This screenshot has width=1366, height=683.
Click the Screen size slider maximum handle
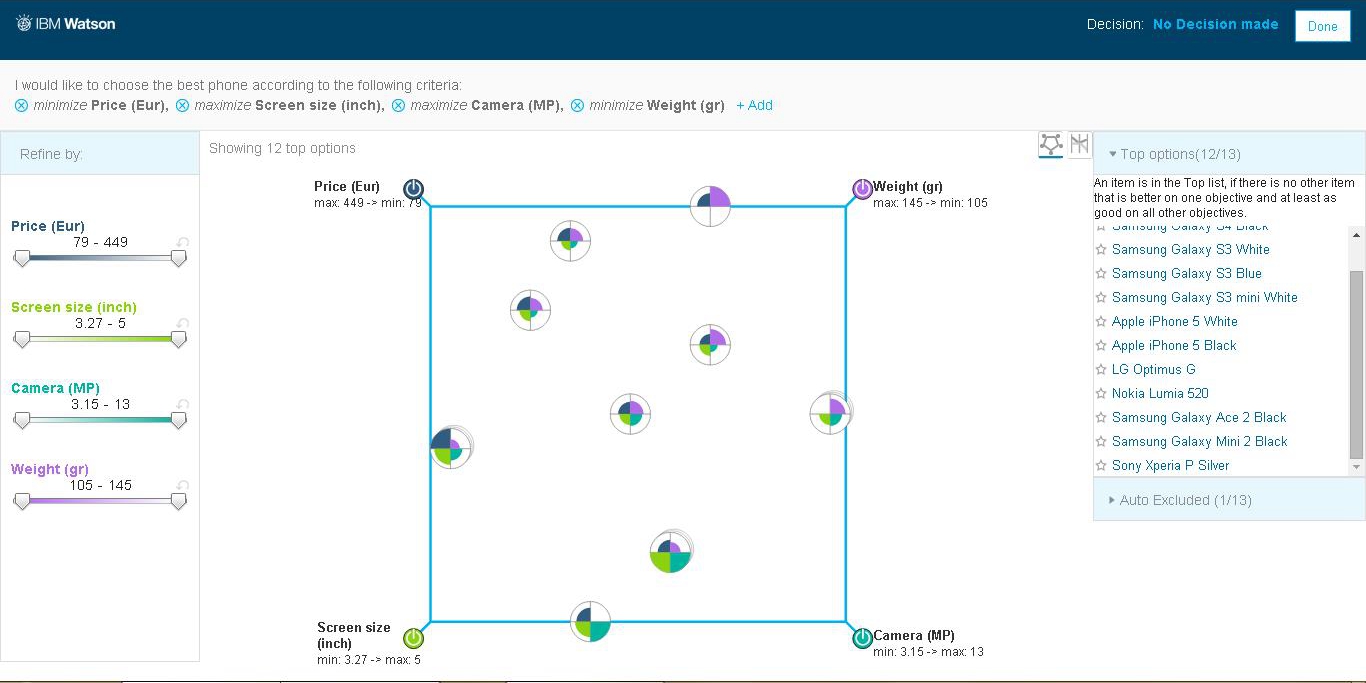pyautogui.click(x=179, y=340)
